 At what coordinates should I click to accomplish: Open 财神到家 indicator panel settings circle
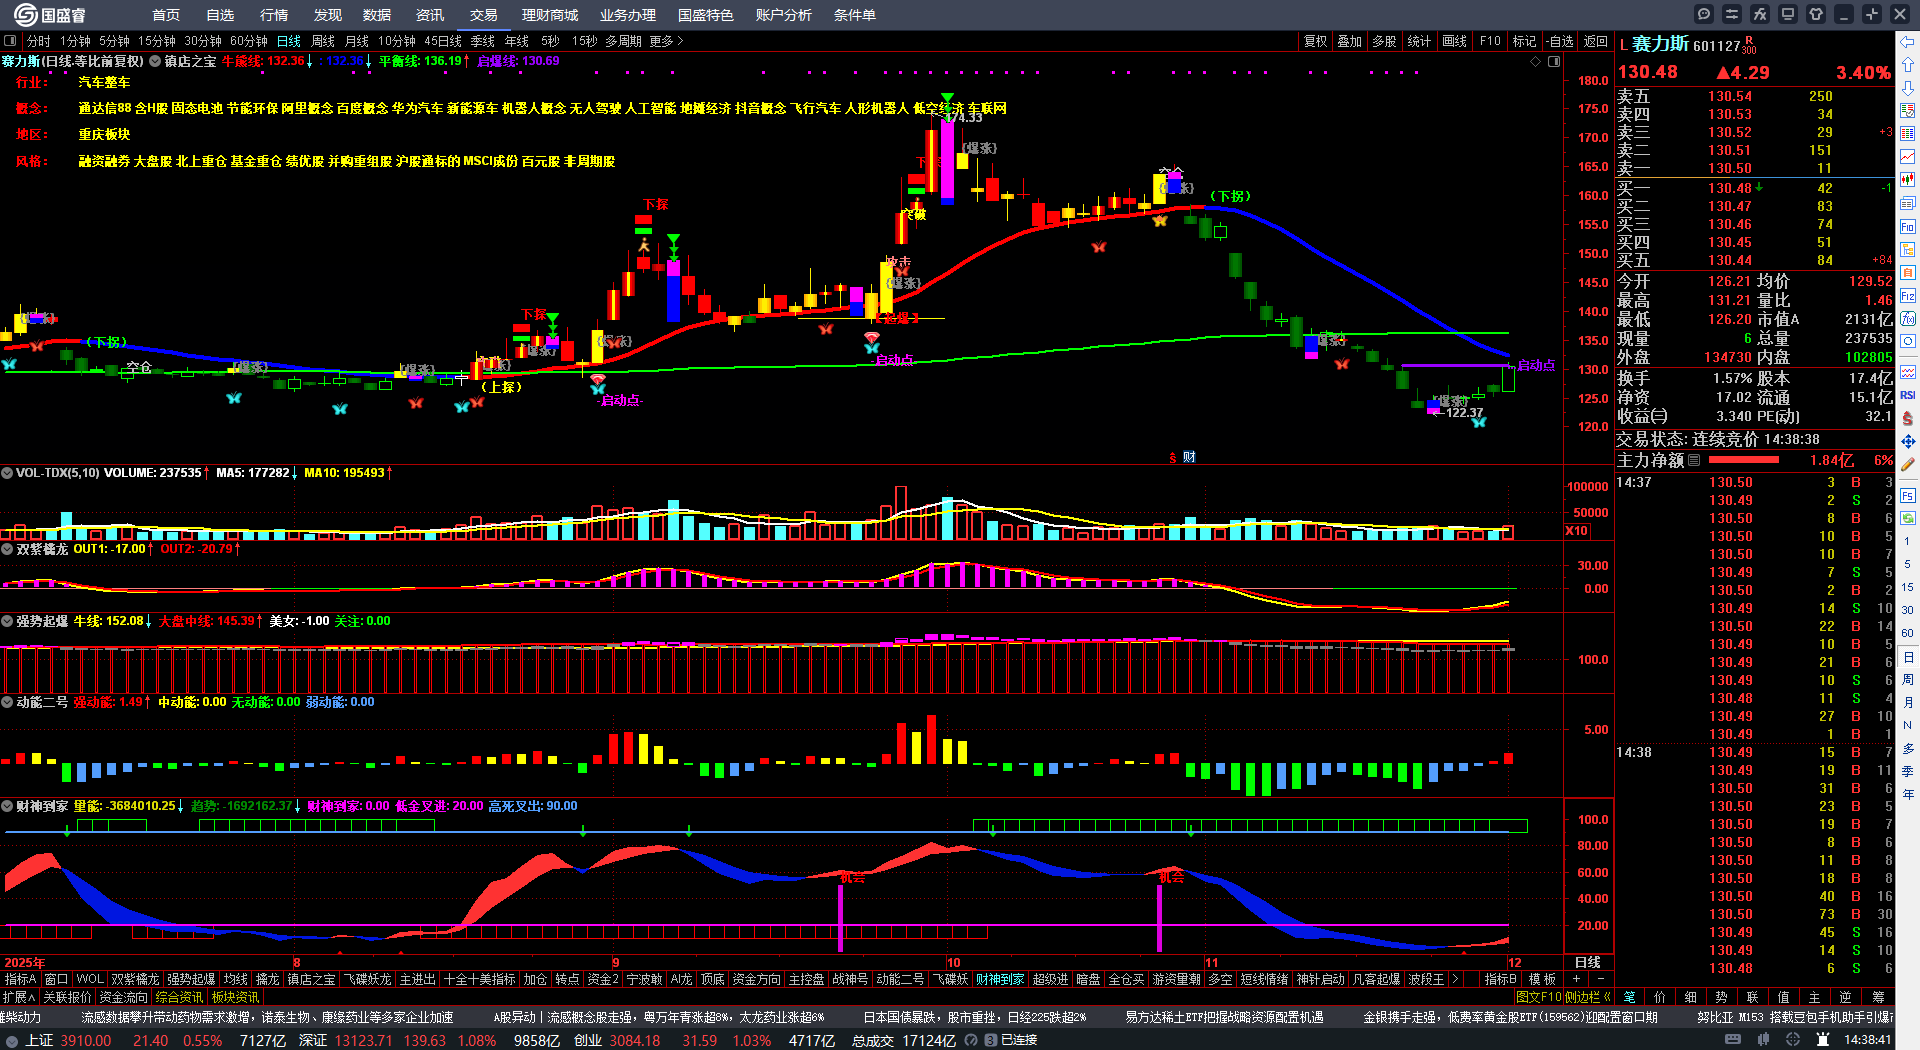(x=7, y=806)
